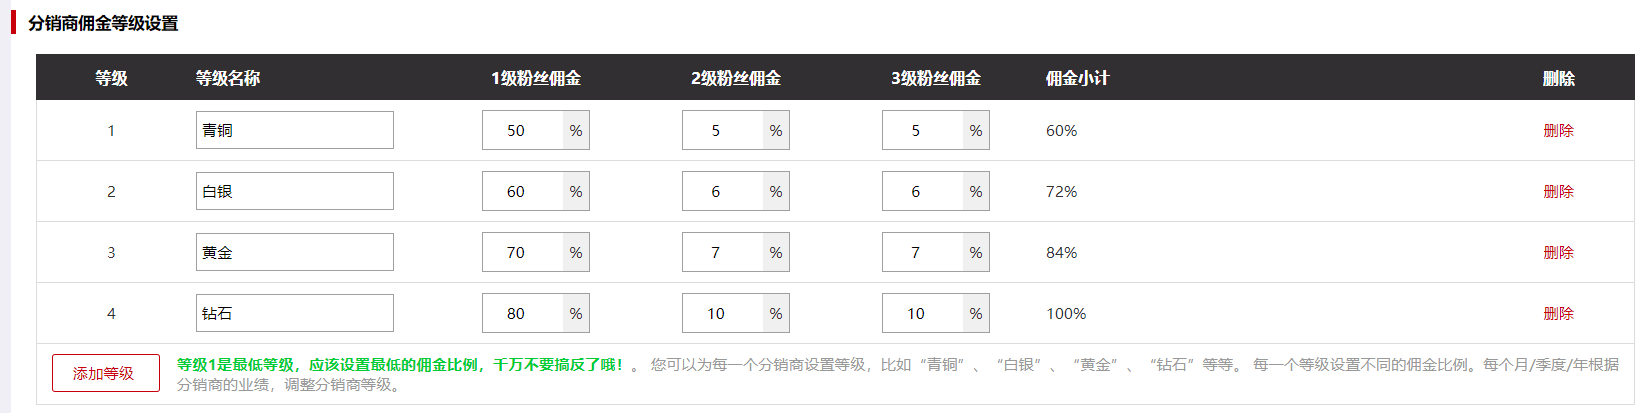Edit the 黄金 level name field
Image resolution: width=1645 pixels, height=413 pixels.
(294, 252)
